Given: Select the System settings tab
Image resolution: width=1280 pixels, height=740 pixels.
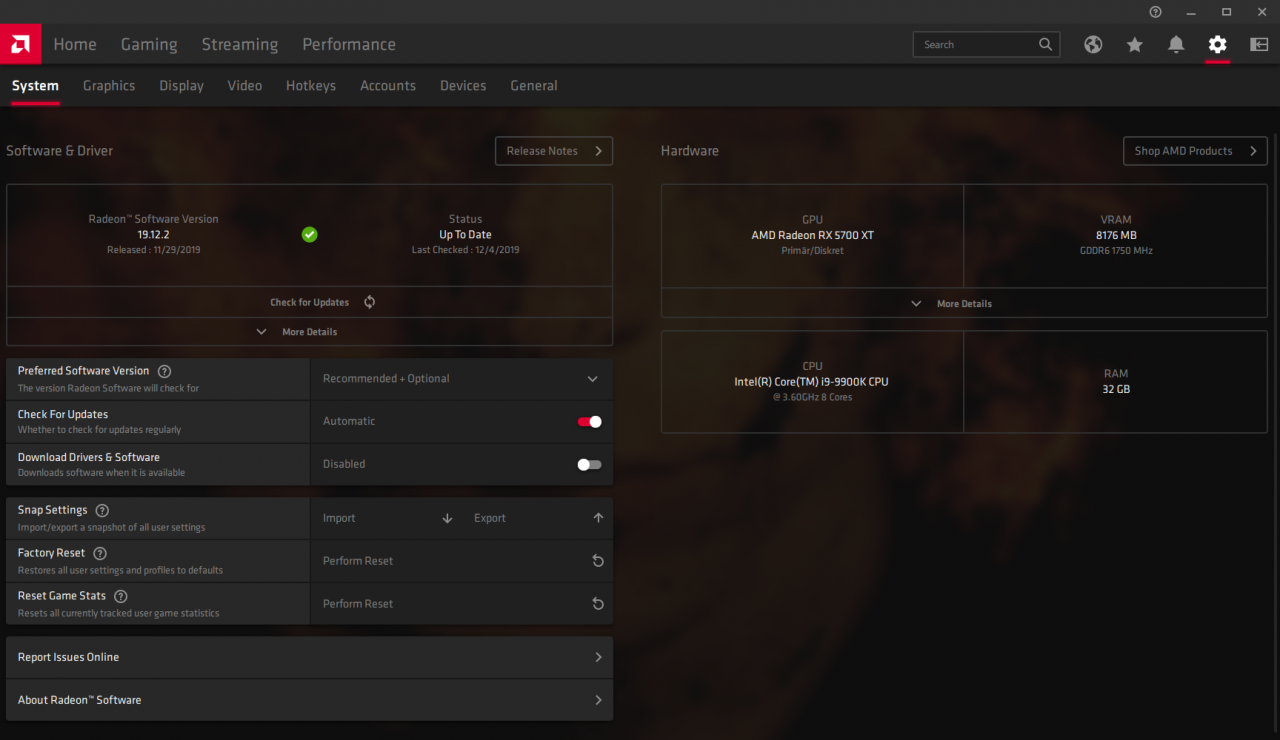Looking at the screenshot, I should pyautogui.click(x=35, y=86).
